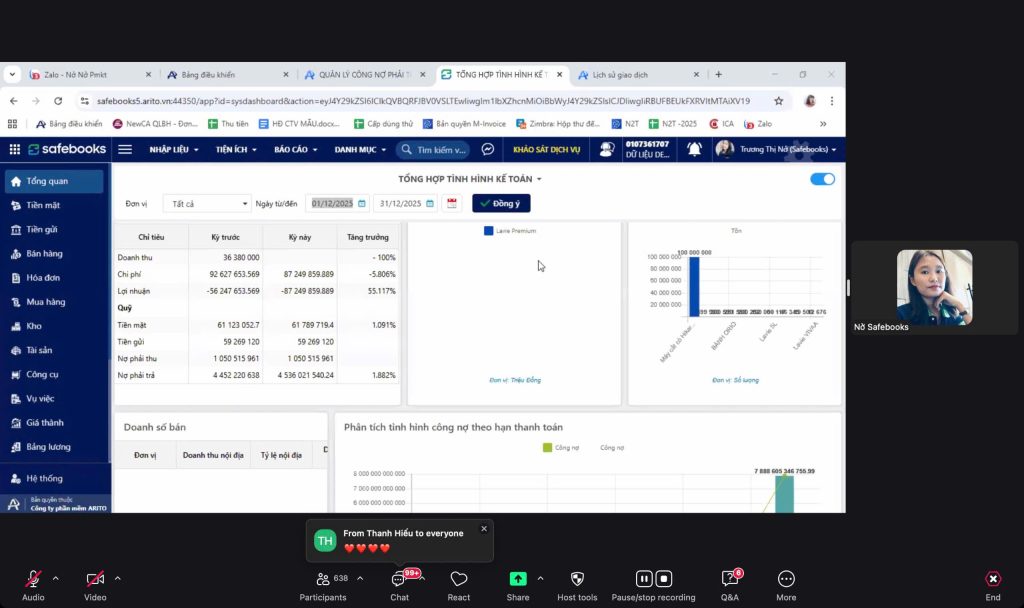Click the Tìm kiếm search field
This screenshot has width=1024, height=608.
(440, 149)
